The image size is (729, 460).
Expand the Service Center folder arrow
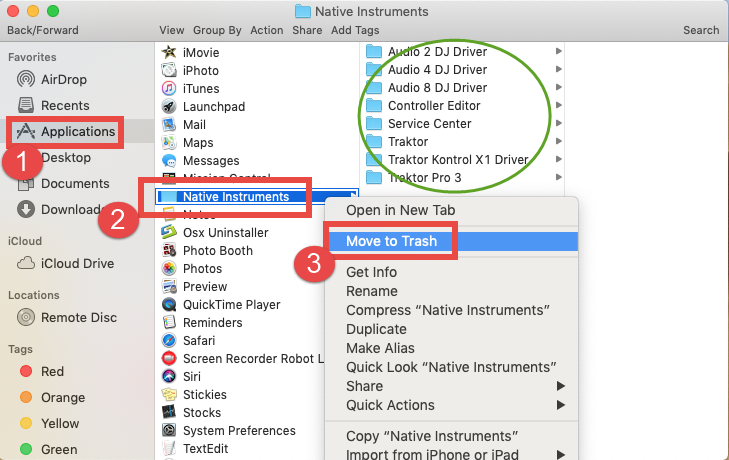(x=559, y=123)
